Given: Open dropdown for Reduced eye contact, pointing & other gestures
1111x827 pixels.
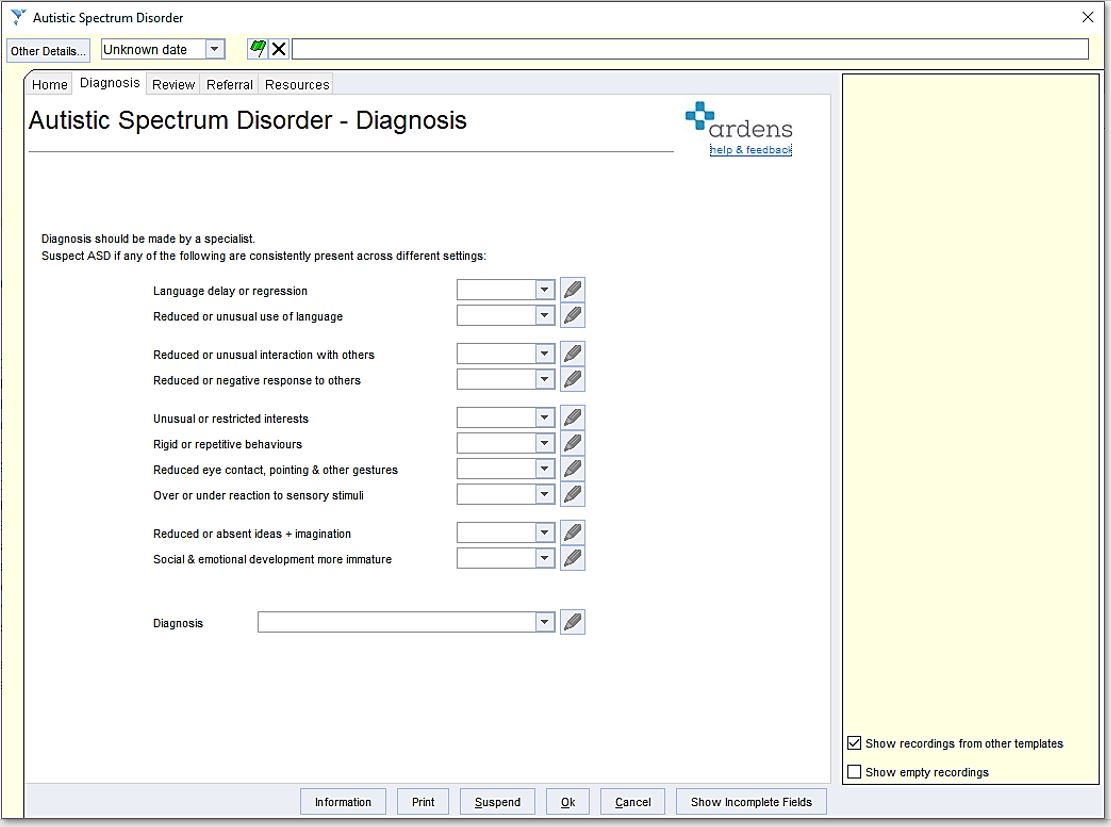Looking at the screenshot, I should [x=544, y=468].
